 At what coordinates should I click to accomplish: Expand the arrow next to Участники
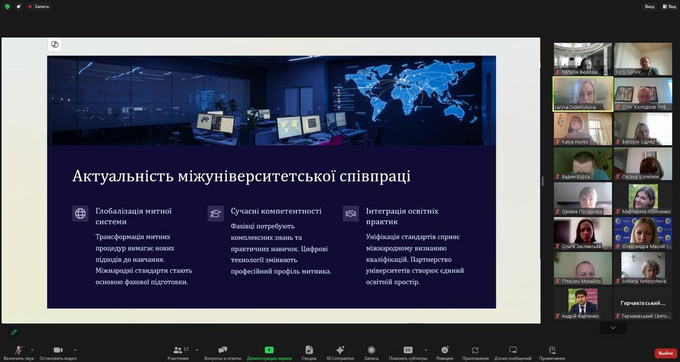[197, 349]
